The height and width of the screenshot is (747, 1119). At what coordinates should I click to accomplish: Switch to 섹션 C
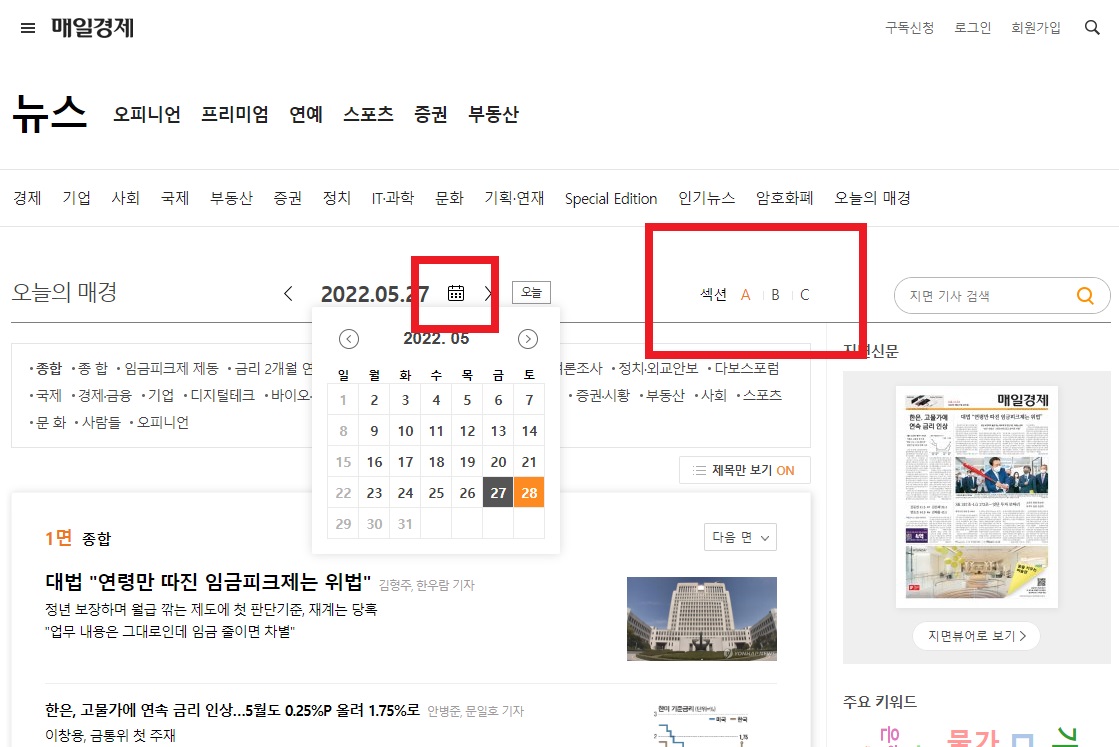pos(804,294)
